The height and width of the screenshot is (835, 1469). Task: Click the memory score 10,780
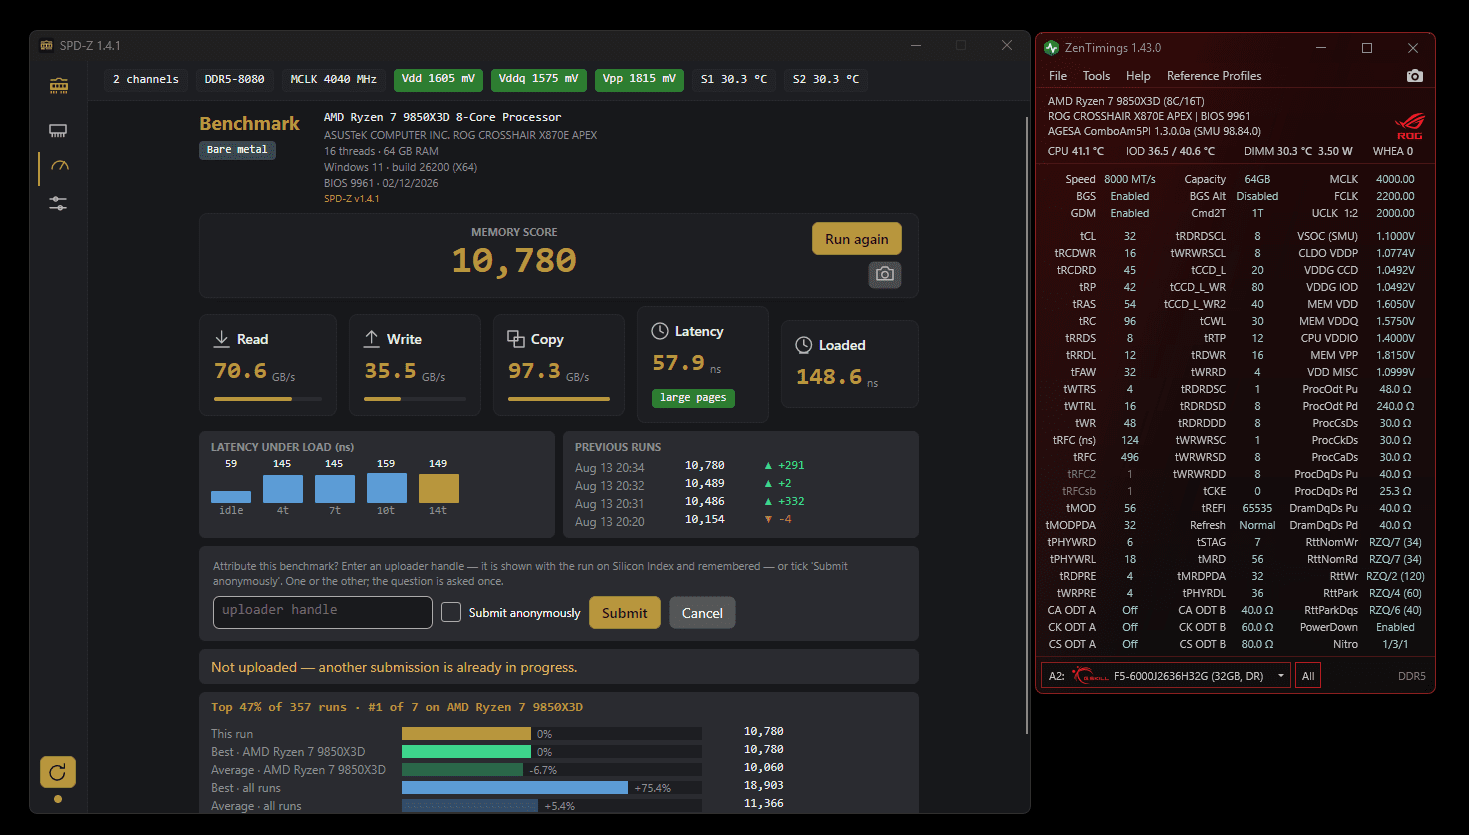pos(514,261)
